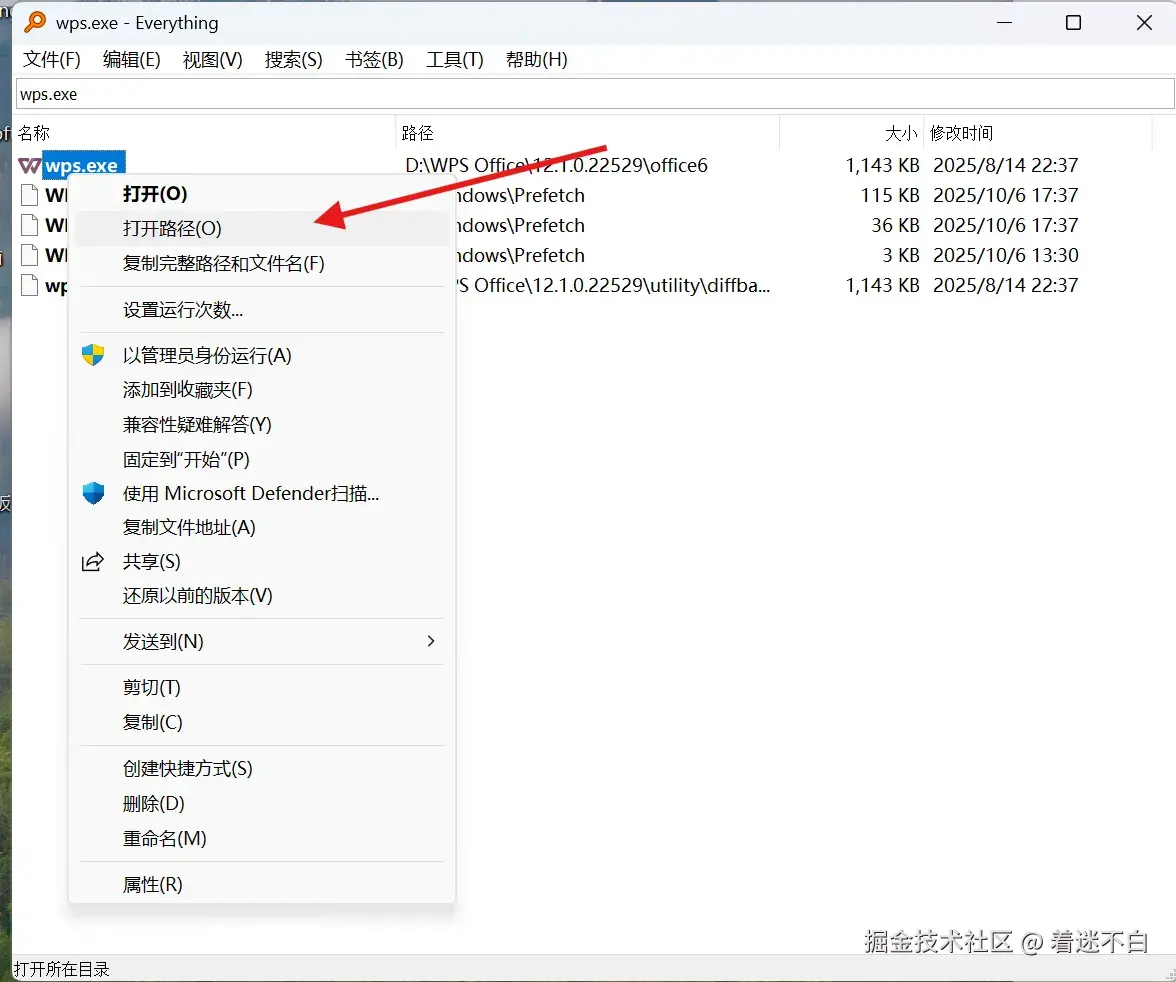The image size is (1176, 982).
Task: Click the shield icon for run as administrator
Action: 93,355
